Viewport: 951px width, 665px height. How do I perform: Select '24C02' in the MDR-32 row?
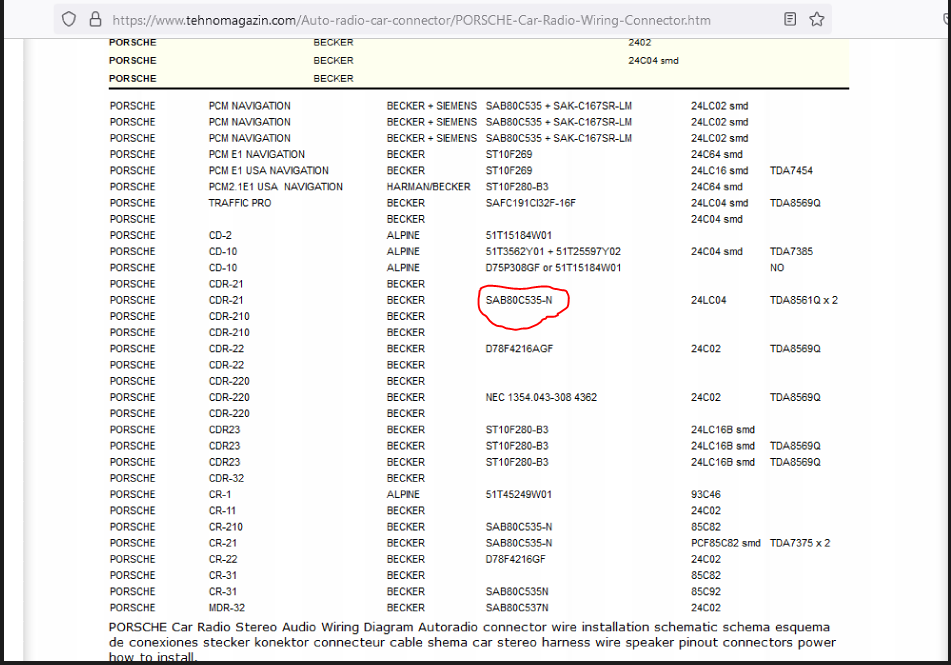(705, 608)
